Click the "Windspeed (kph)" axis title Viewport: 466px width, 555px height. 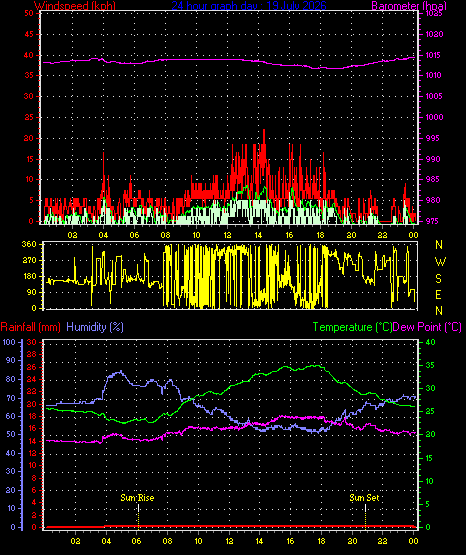75,6
